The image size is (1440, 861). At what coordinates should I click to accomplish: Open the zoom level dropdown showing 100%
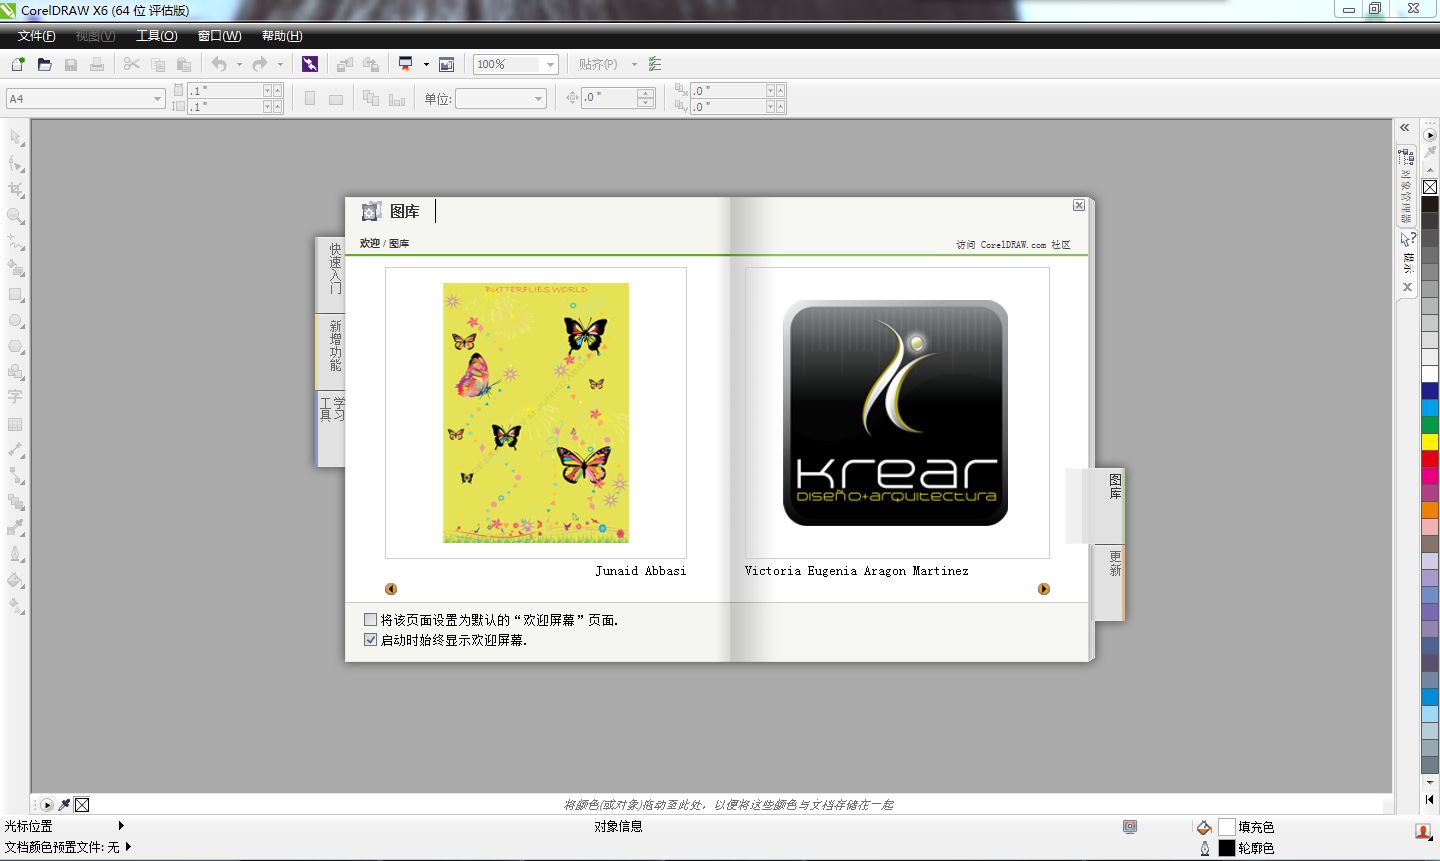tap(552, 64)
